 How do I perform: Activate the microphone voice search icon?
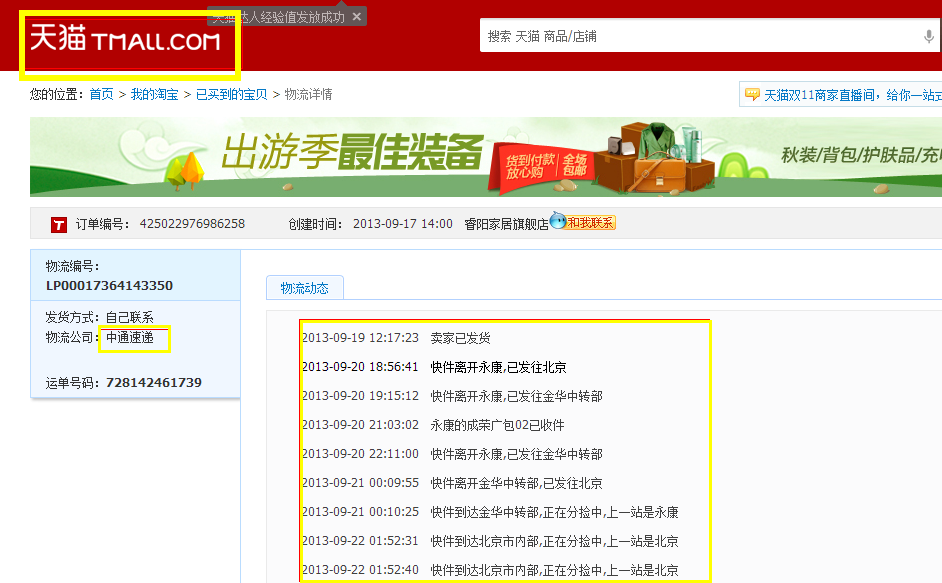click(929, 37)
